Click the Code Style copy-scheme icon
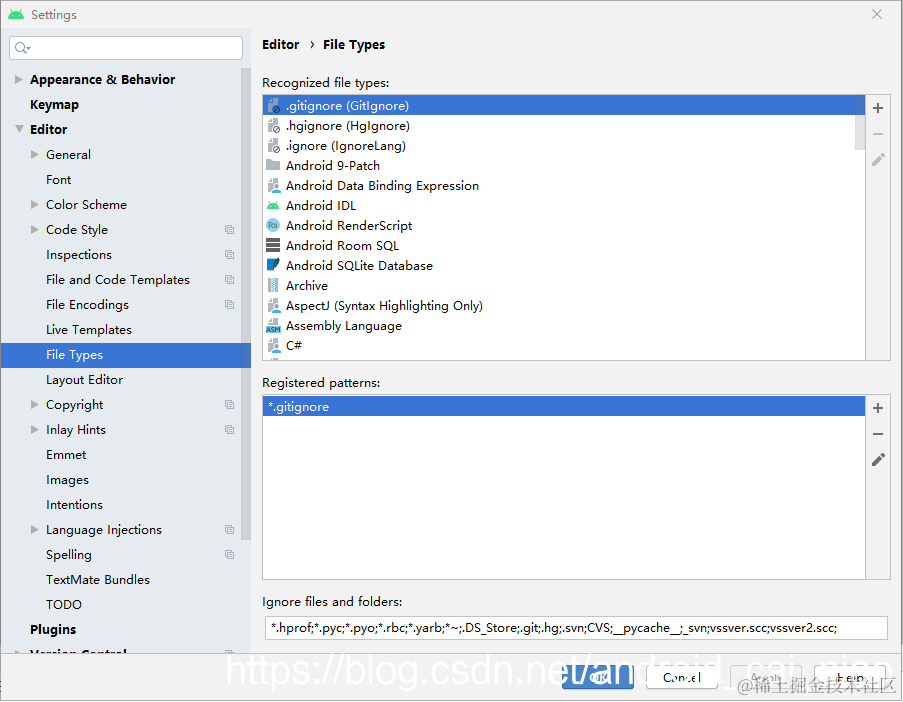The height and width of the screenshot is (702, 903). 229,229
